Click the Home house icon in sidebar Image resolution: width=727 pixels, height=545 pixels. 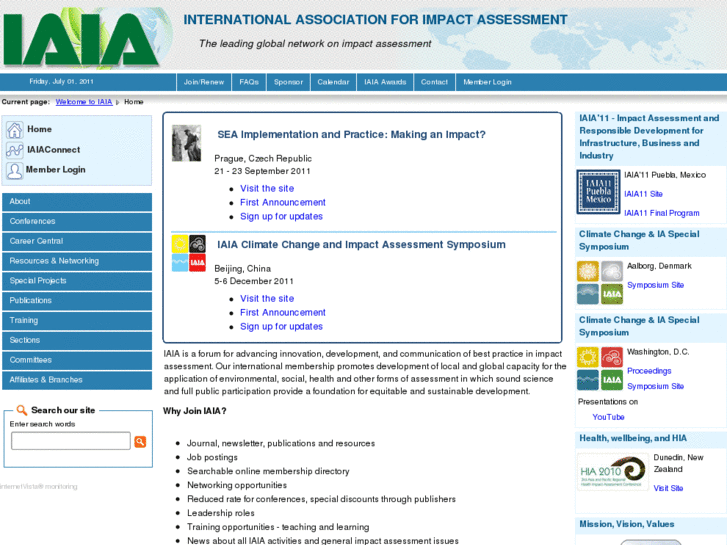point(14,130)
